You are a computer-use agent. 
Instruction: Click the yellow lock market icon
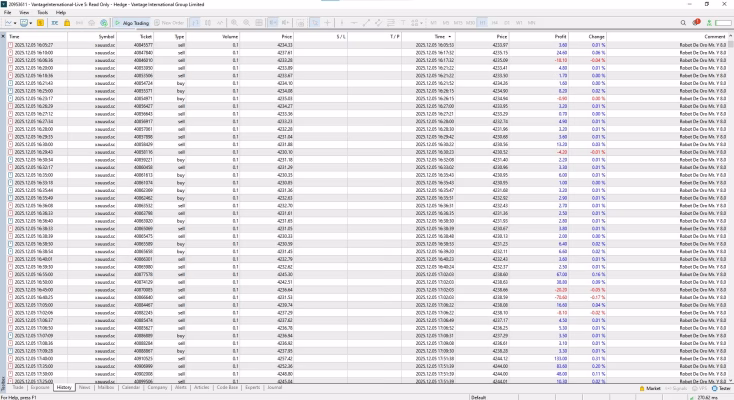pos(67,22)
